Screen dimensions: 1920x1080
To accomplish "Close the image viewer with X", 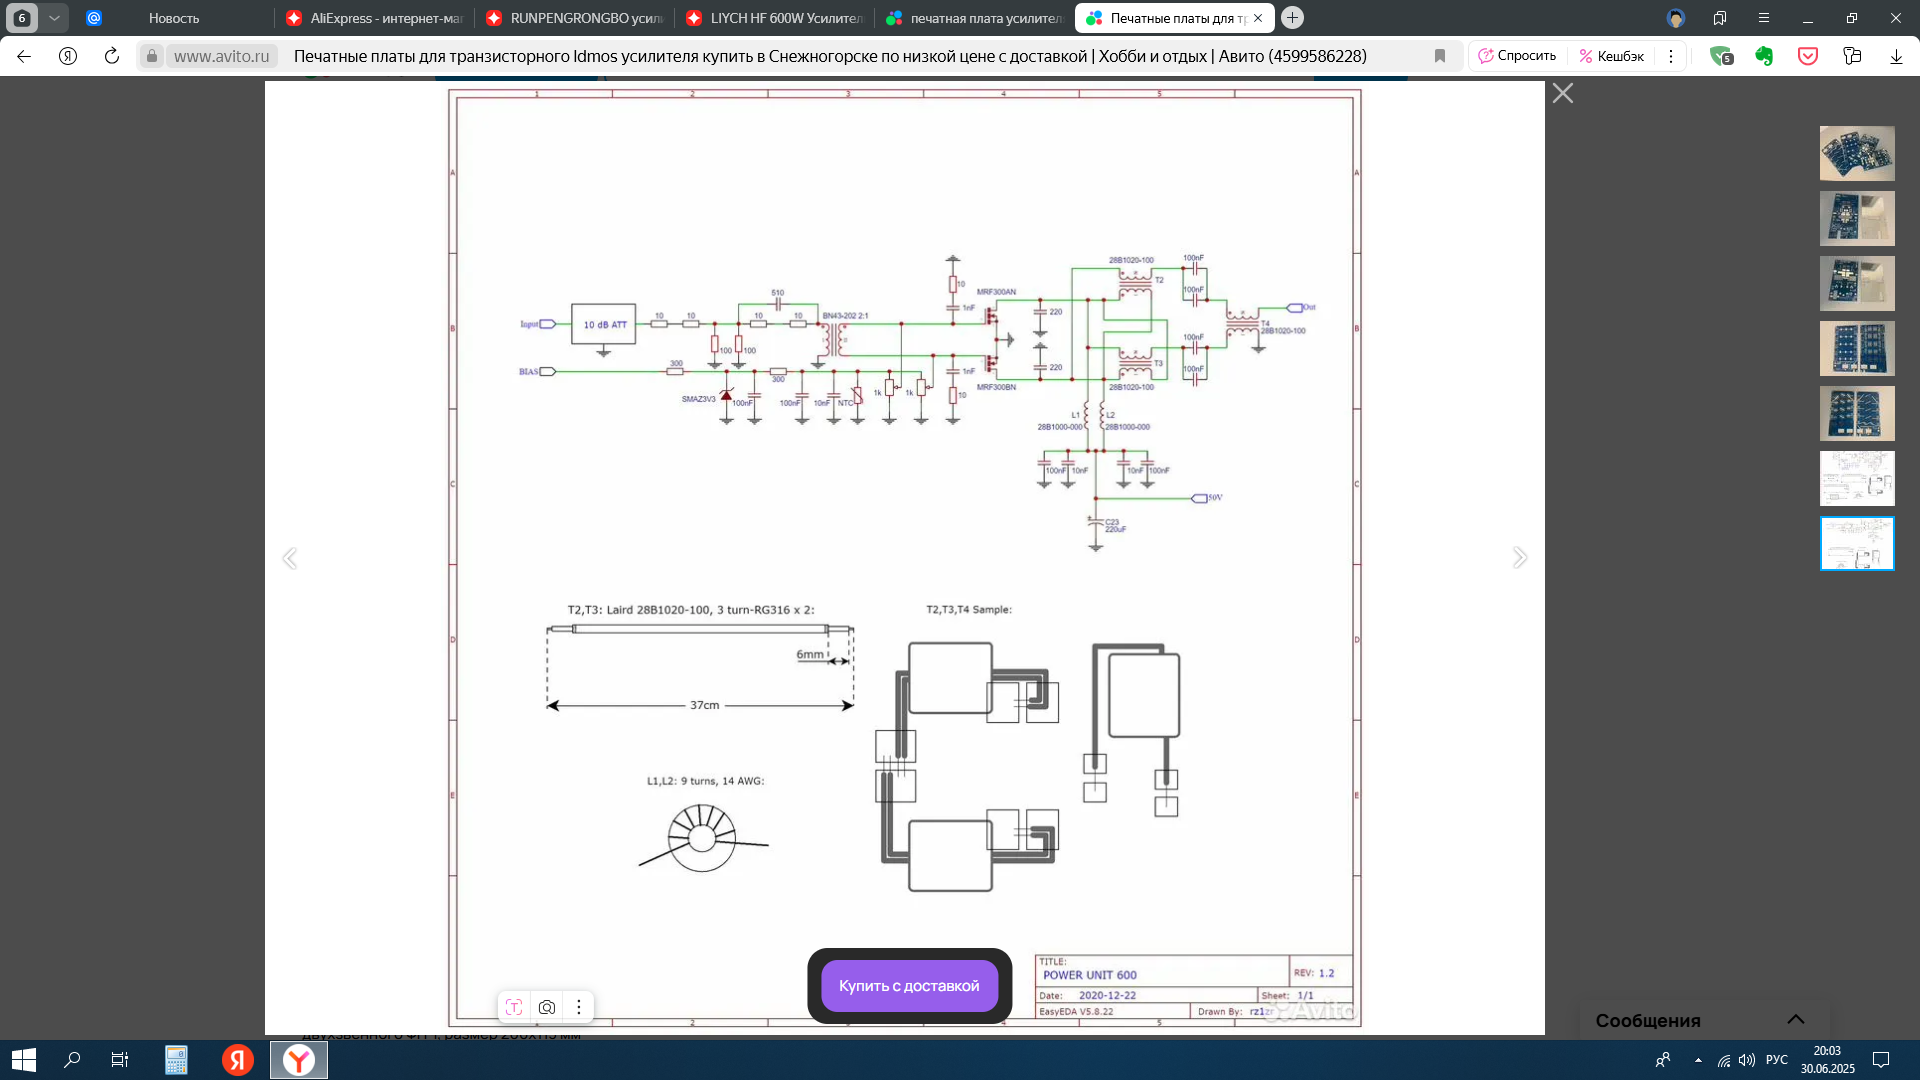I will pos(1562,93).
